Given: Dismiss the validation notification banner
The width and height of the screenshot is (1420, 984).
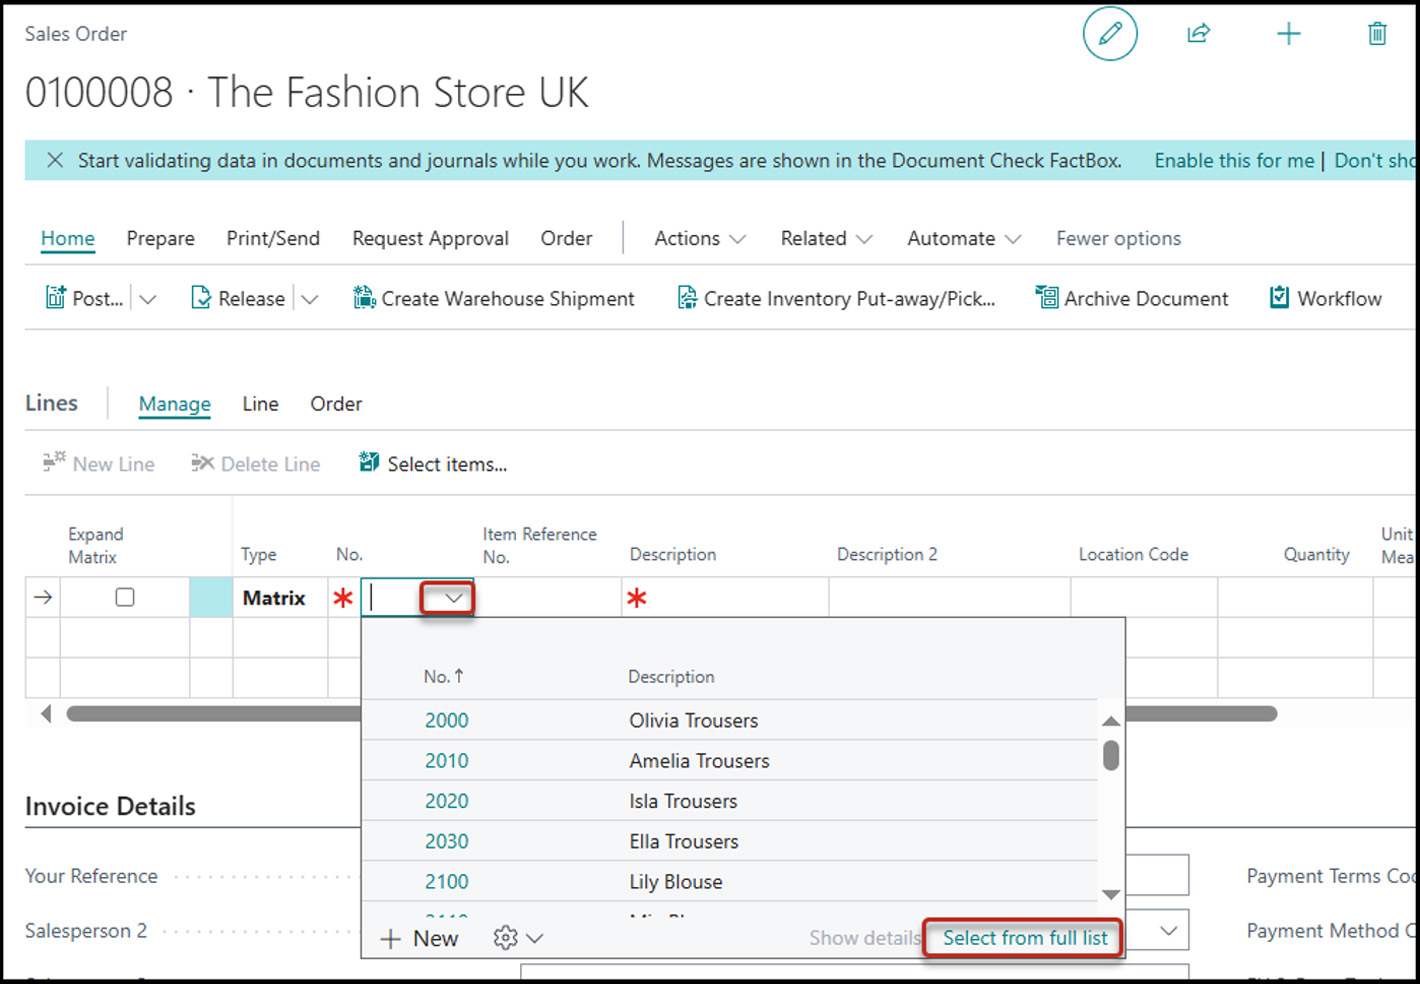Looking at the screenshot, I should click(x=55, y=160).
